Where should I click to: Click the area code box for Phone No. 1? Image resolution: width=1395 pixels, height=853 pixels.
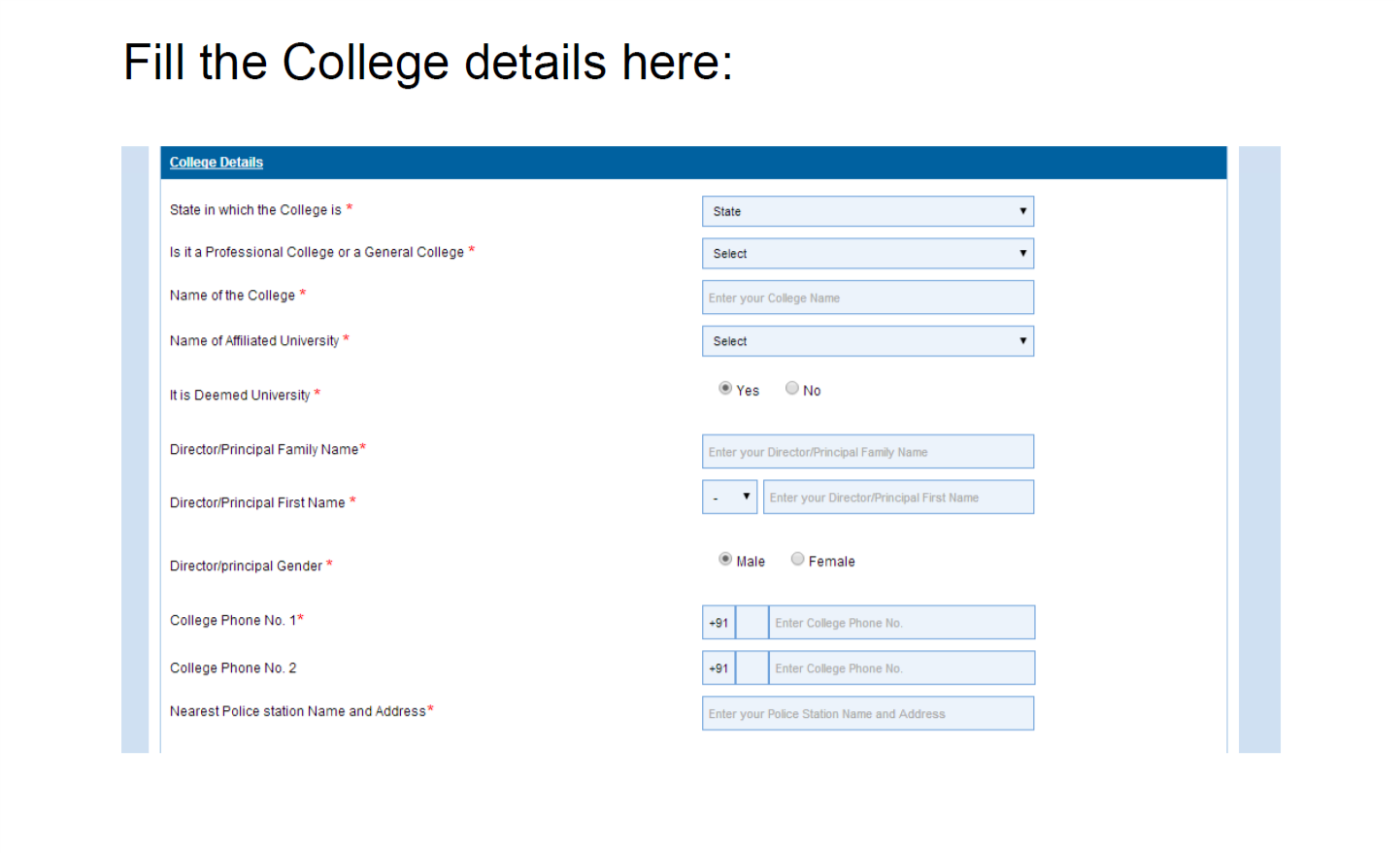pyautogui.click(x=752, y=622)
